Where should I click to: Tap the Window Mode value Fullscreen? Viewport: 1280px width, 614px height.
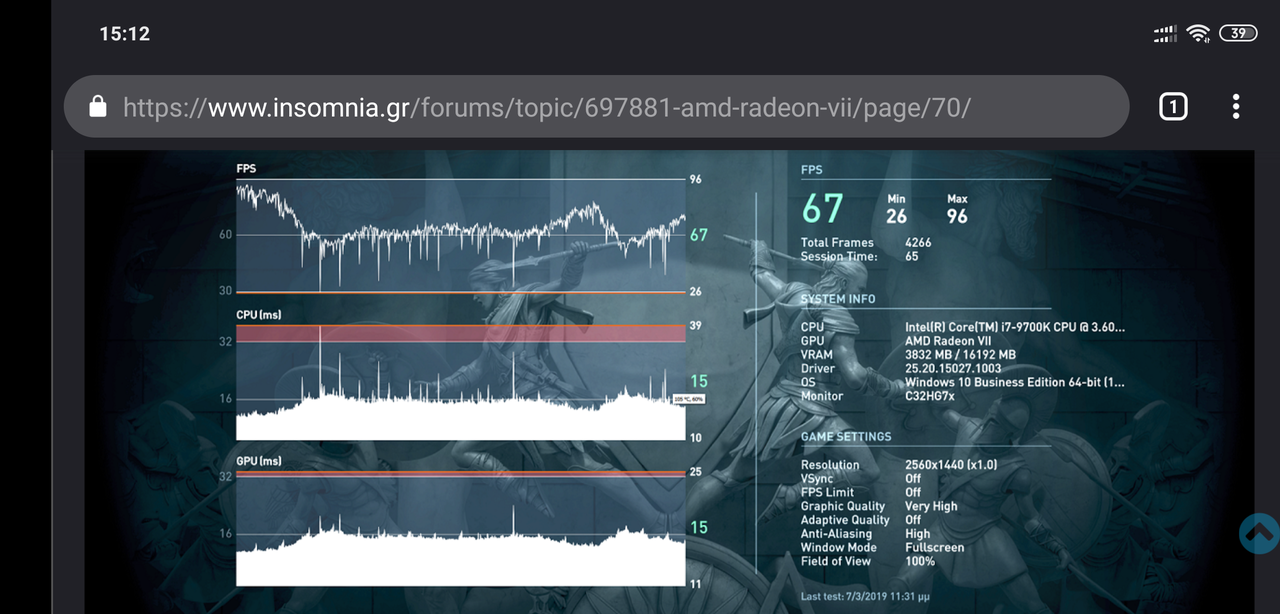click(x=935, y=547)
